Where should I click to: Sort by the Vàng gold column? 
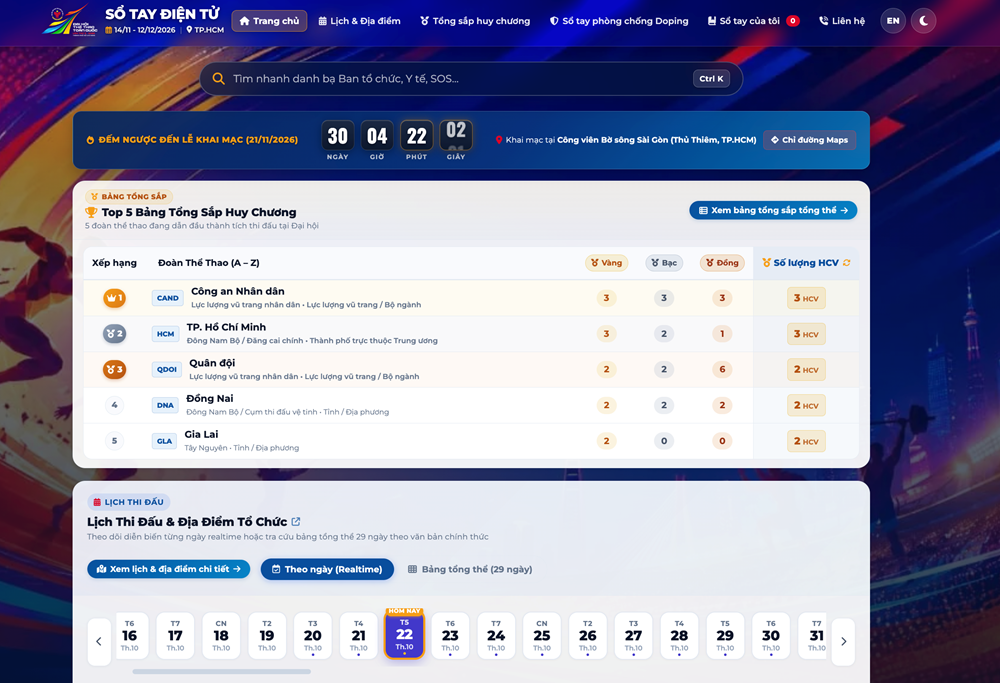[x=607, y=263]
